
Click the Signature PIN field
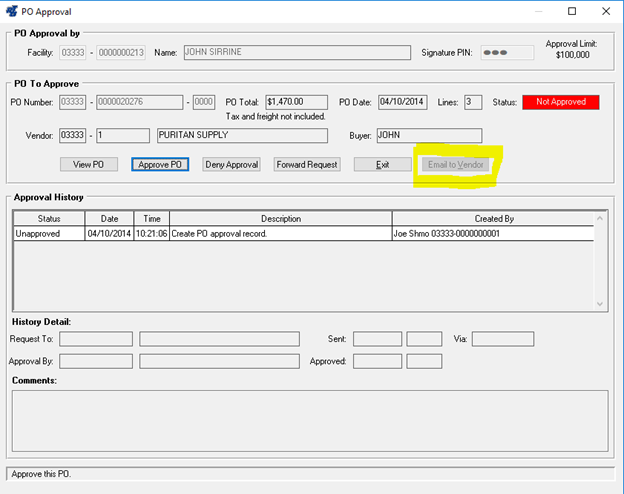507,53
